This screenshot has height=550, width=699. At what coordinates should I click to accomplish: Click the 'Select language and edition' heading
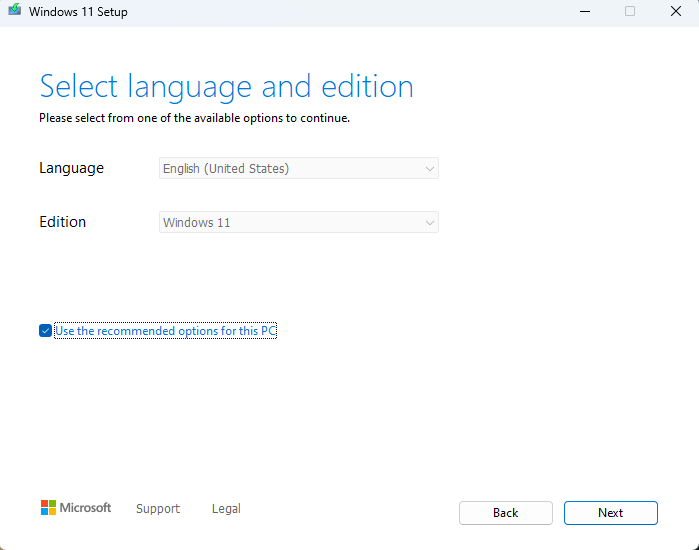click(x=226, y=87)
